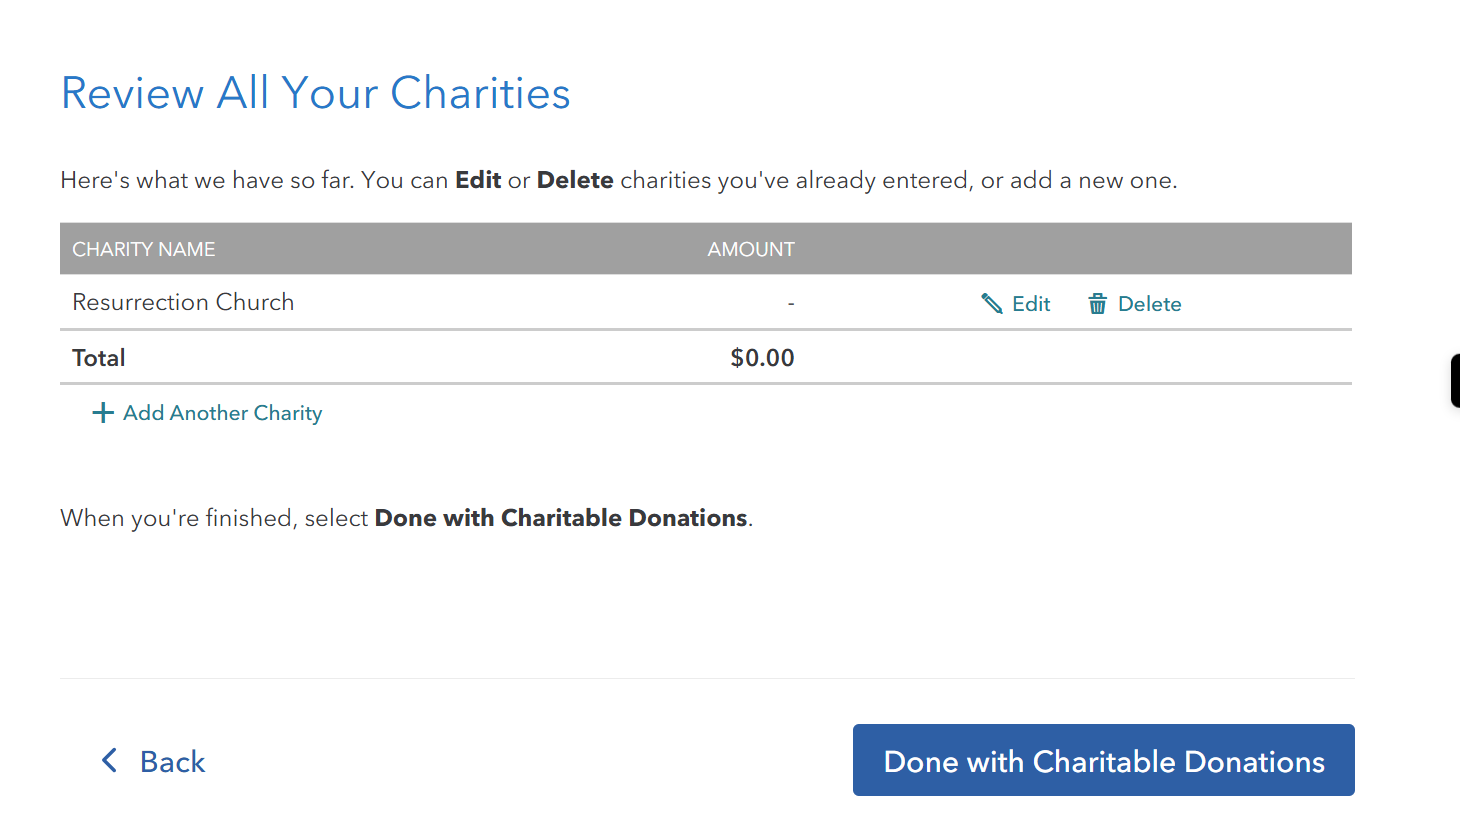Image resolution: width=1460 pixels, height=835 pixels.
Task: Click the AMOUNT column header
Action: [x=750, y=249]
